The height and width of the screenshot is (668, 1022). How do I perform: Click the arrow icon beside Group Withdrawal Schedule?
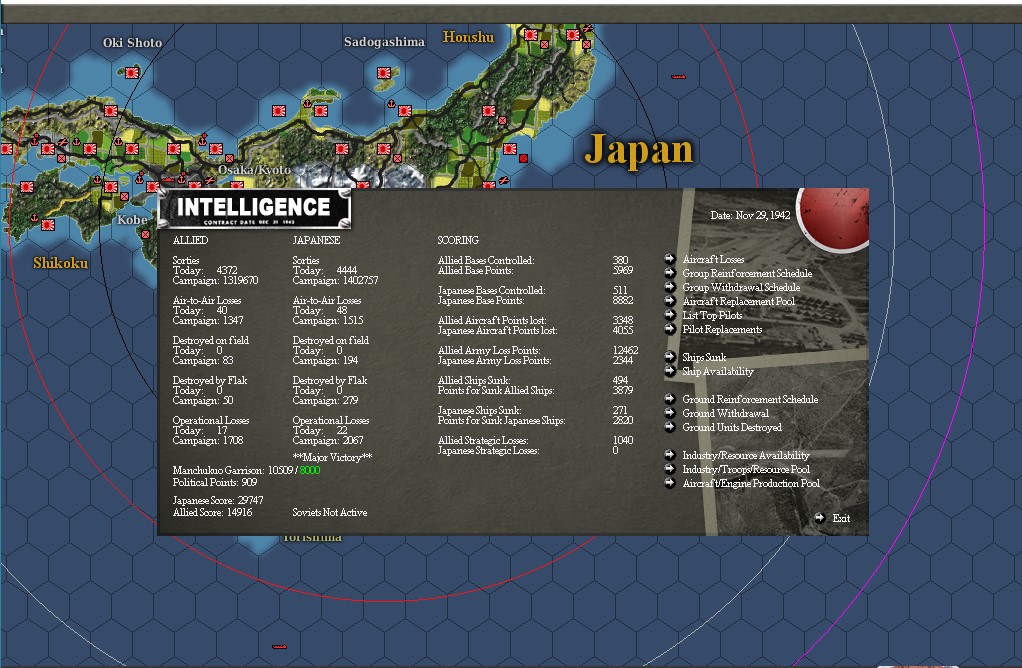[x=669, y=287]
